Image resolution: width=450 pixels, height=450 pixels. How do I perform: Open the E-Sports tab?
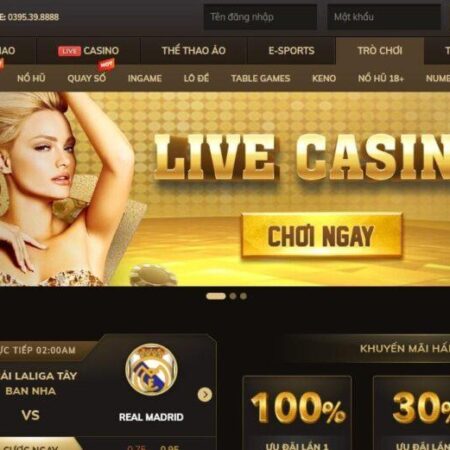[291, 51]
